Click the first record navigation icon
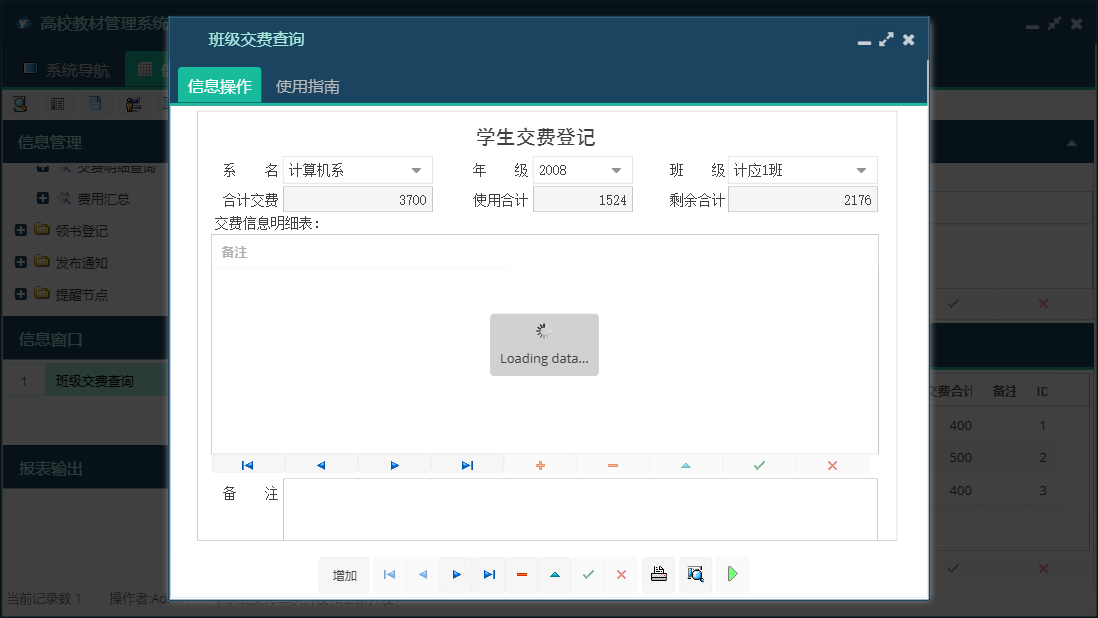This screenshot has width=1098, height=618. click(x=247, y=464)
